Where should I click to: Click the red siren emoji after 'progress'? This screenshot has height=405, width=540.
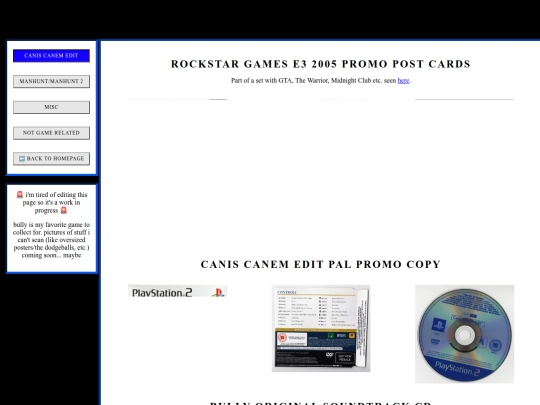tap(64, 210)
